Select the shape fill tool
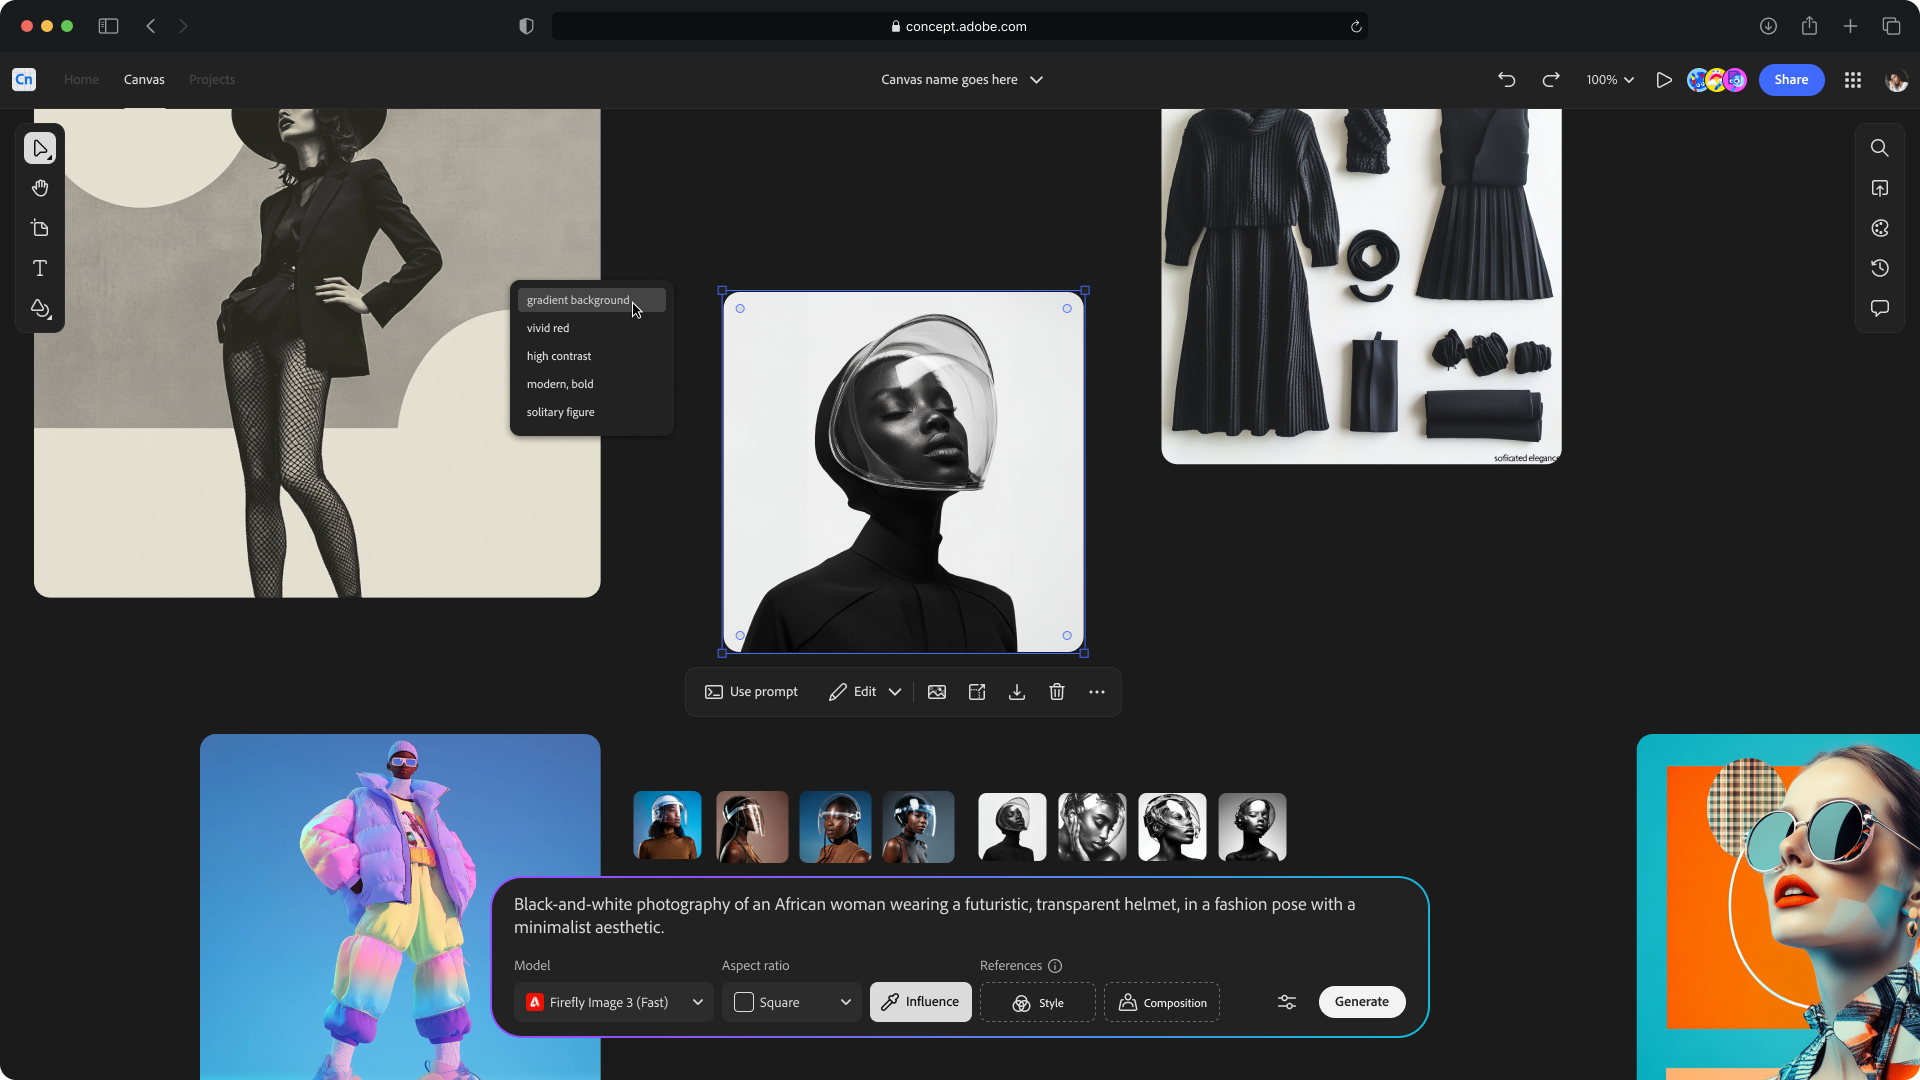The width and height of the screenshot is (1920, 1080). (40, 309)
